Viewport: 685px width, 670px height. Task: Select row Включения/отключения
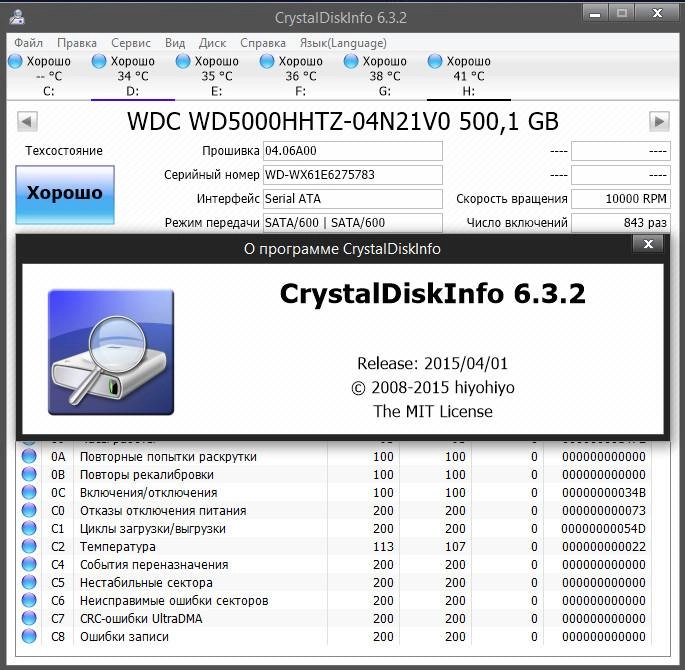tap(334, 492)
